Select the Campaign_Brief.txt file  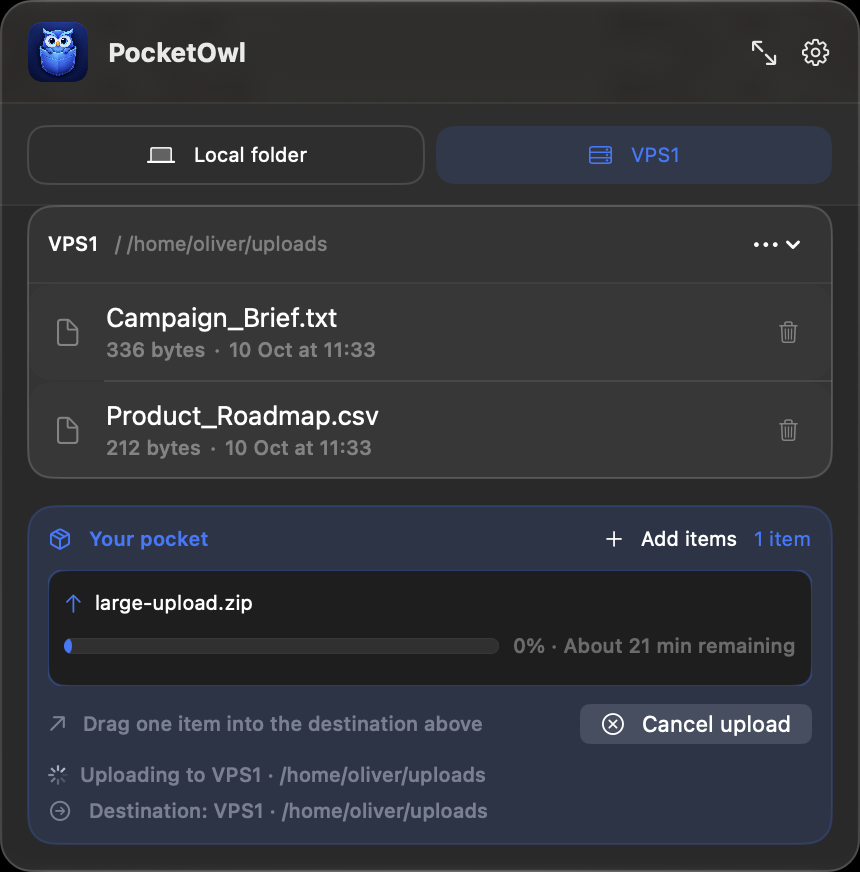point(429,333)
